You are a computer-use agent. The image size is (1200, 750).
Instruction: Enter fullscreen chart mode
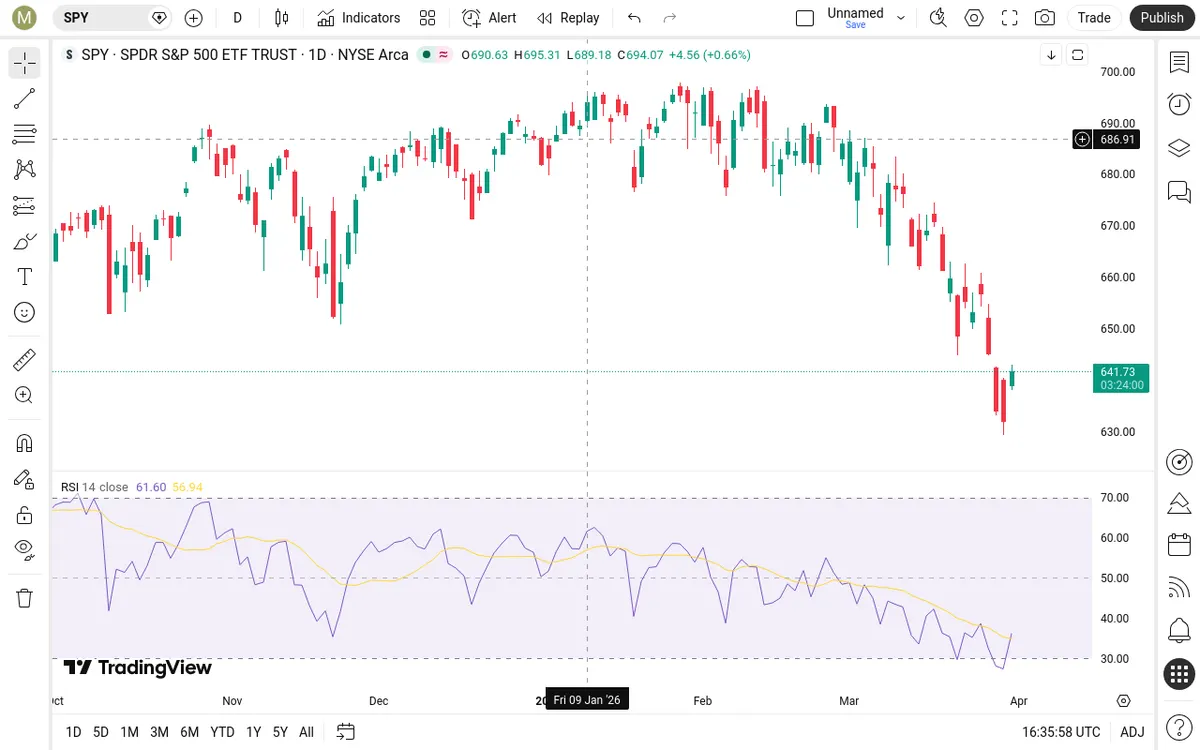coord(1010,18)
